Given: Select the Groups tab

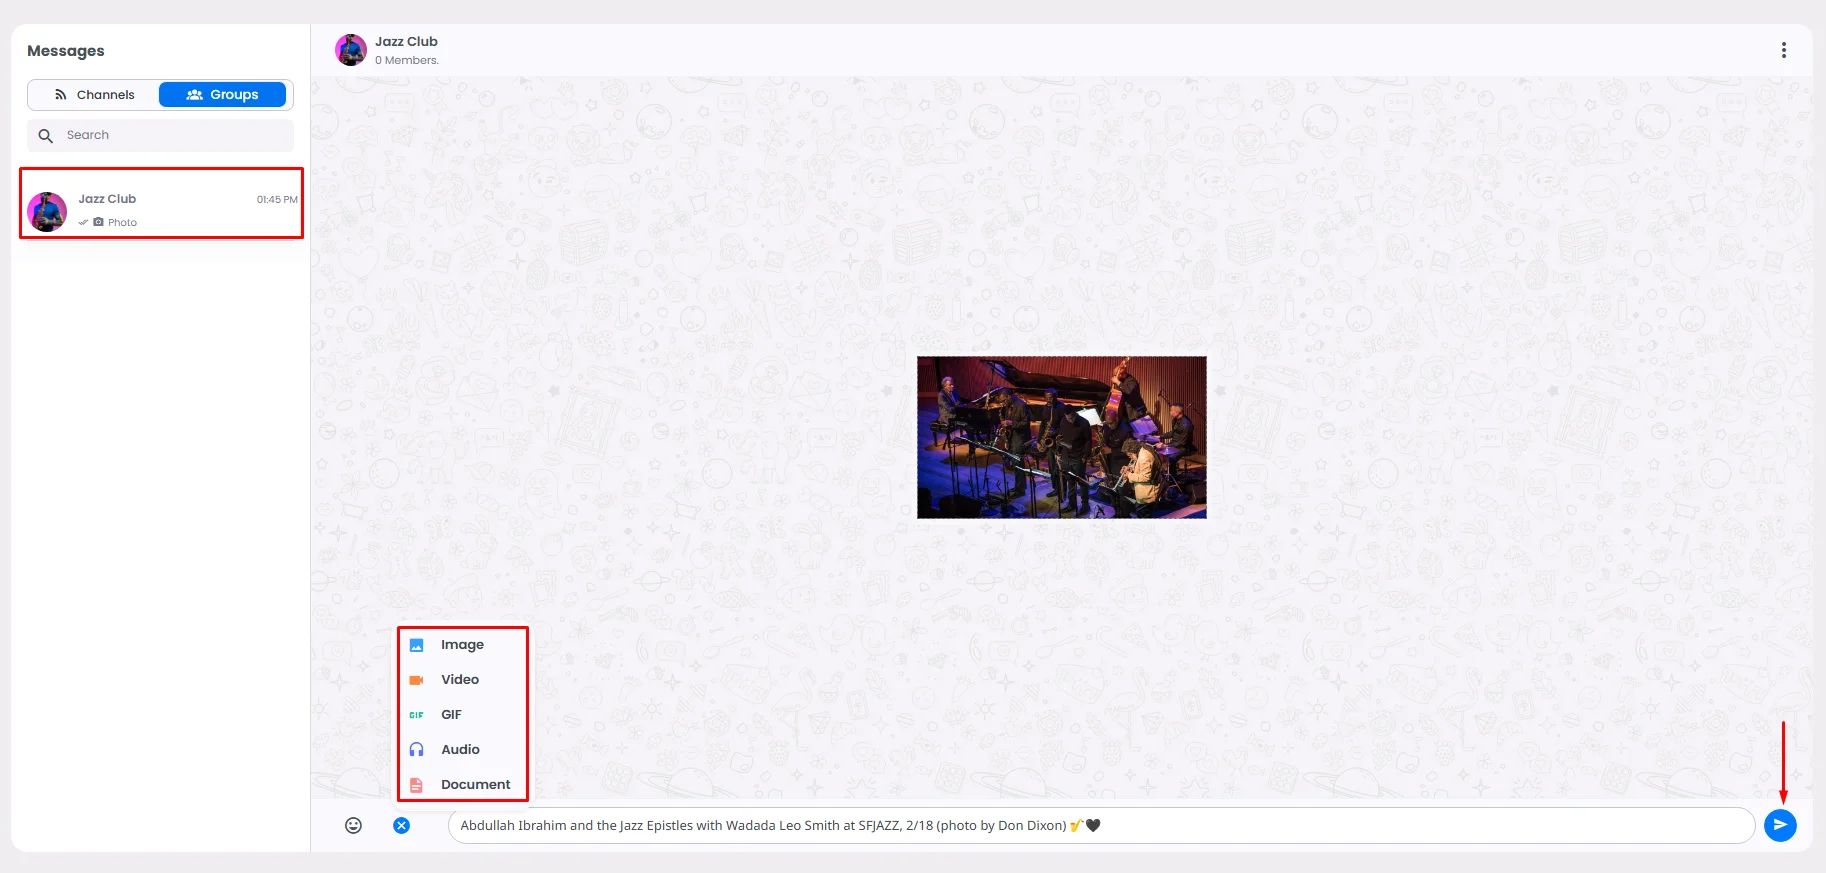Looking at the screenshot, I should tap(222, 95).
